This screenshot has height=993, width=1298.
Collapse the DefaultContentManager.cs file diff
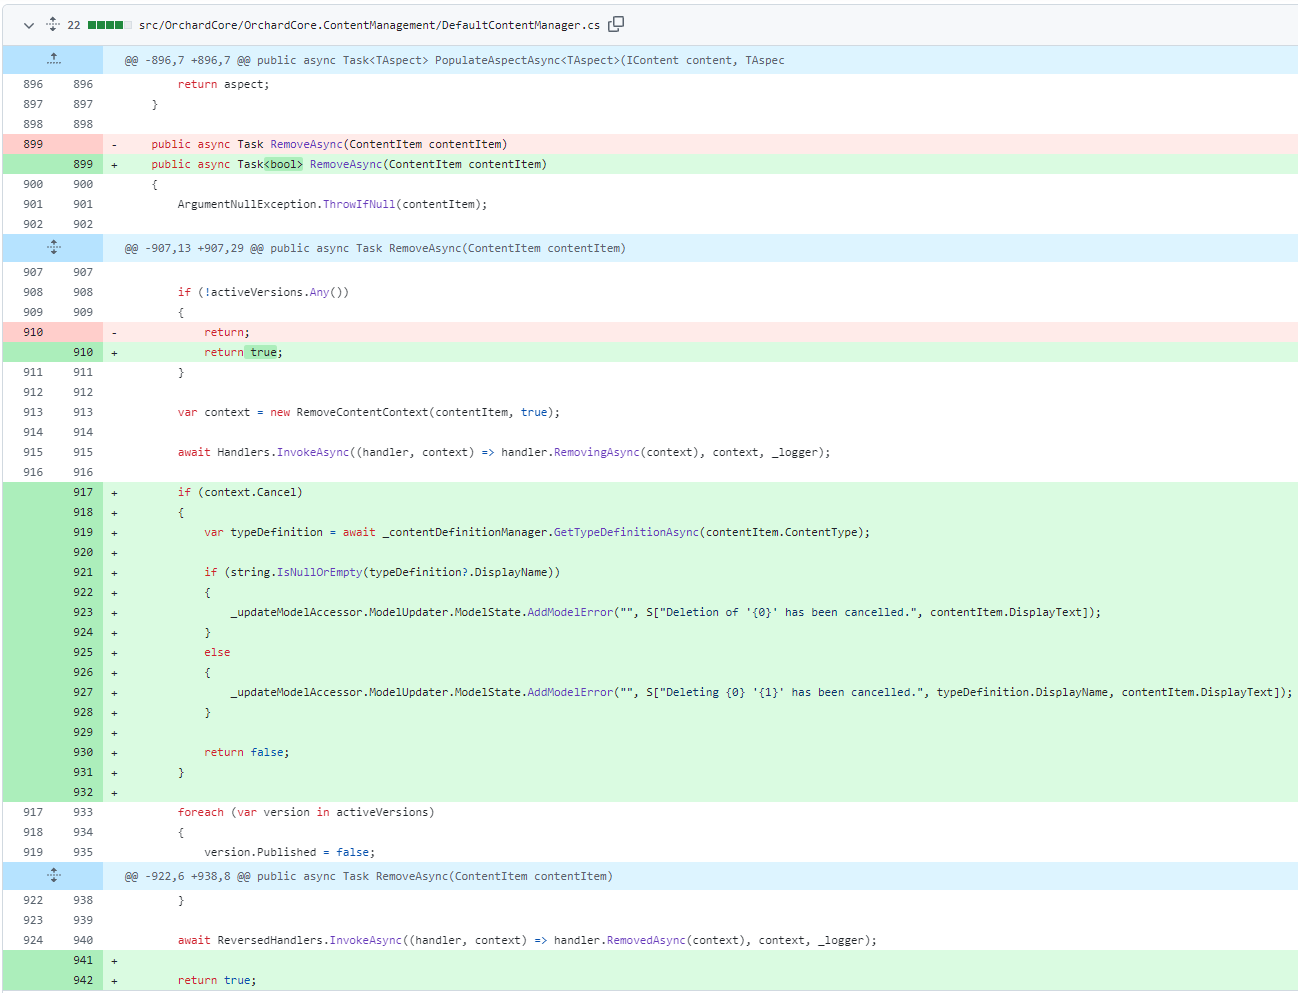29,25
